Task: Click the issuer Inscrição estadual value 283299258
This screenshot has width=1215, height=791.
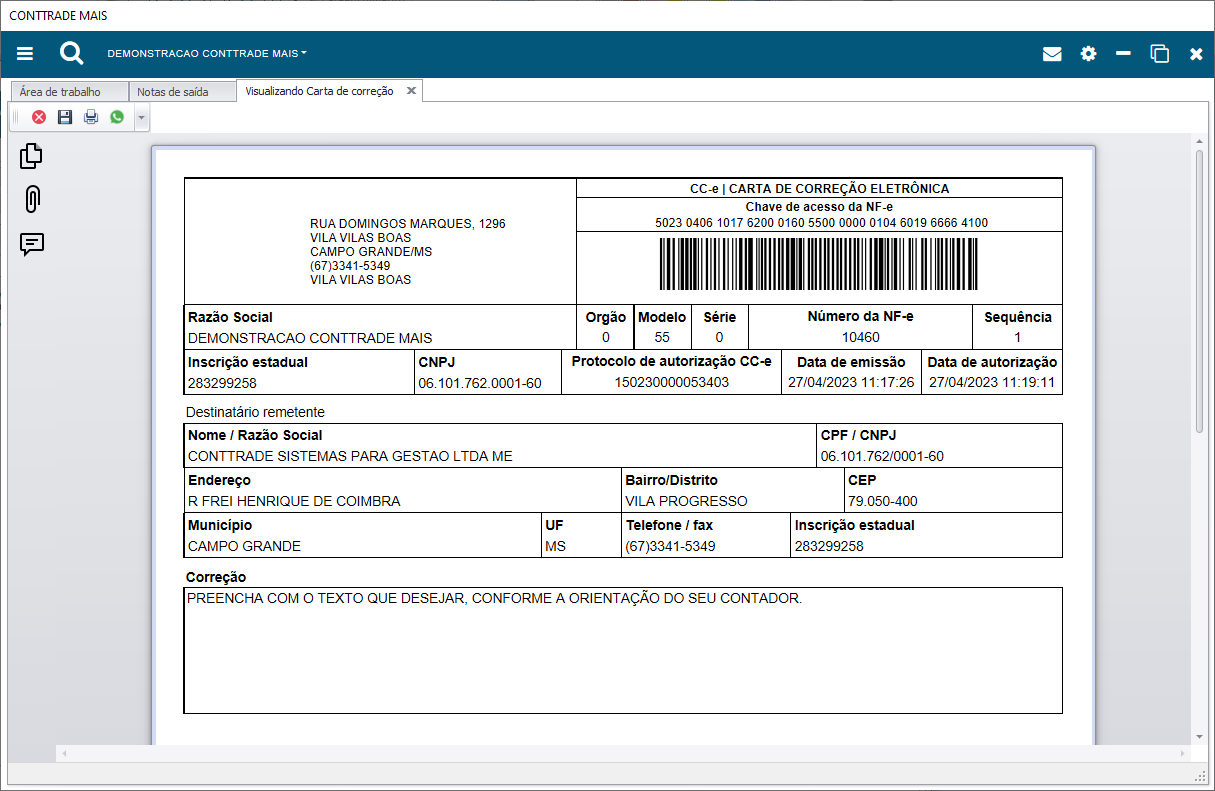Action: click(x=222, y=383)
